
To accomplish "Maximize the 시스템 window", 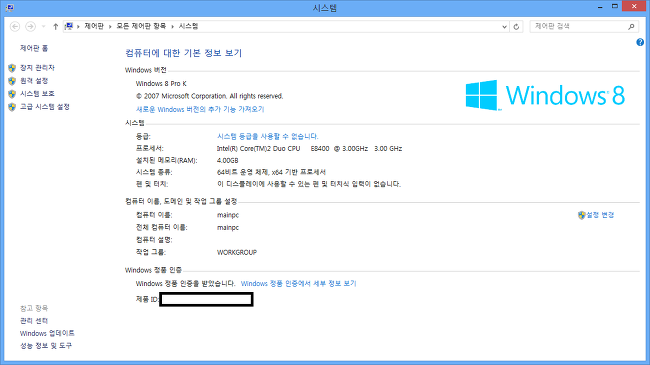I will pyautogui.click(x=615, y=7).
